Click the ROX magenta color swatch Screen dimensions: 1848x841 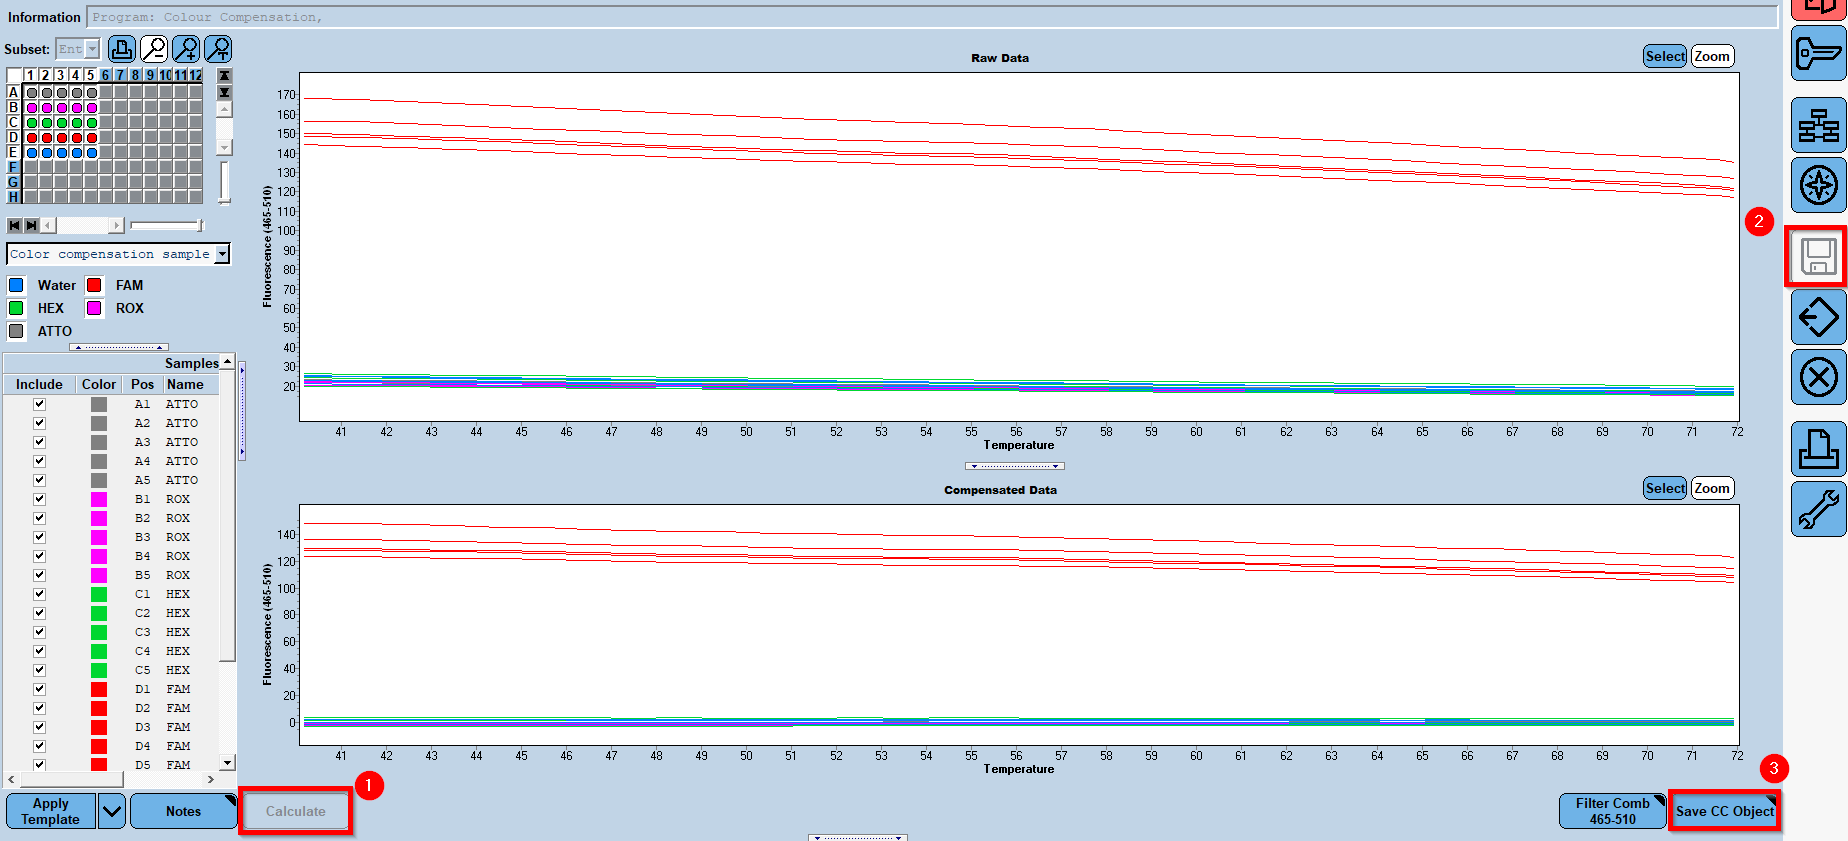click(94, 308)
